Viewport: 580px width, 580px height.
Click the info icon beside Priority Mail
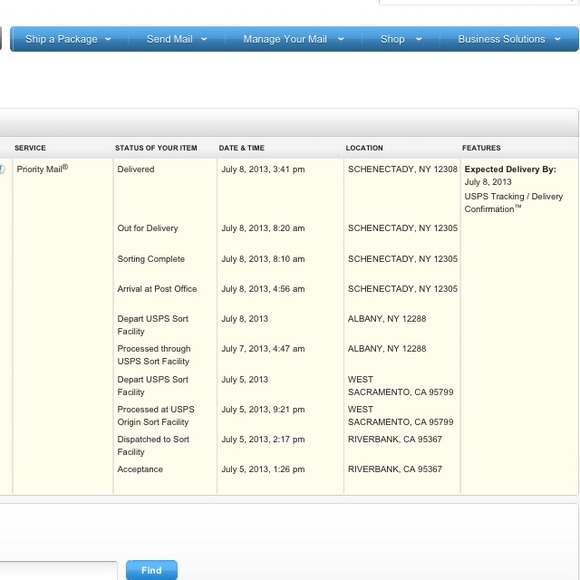point(2,169)
